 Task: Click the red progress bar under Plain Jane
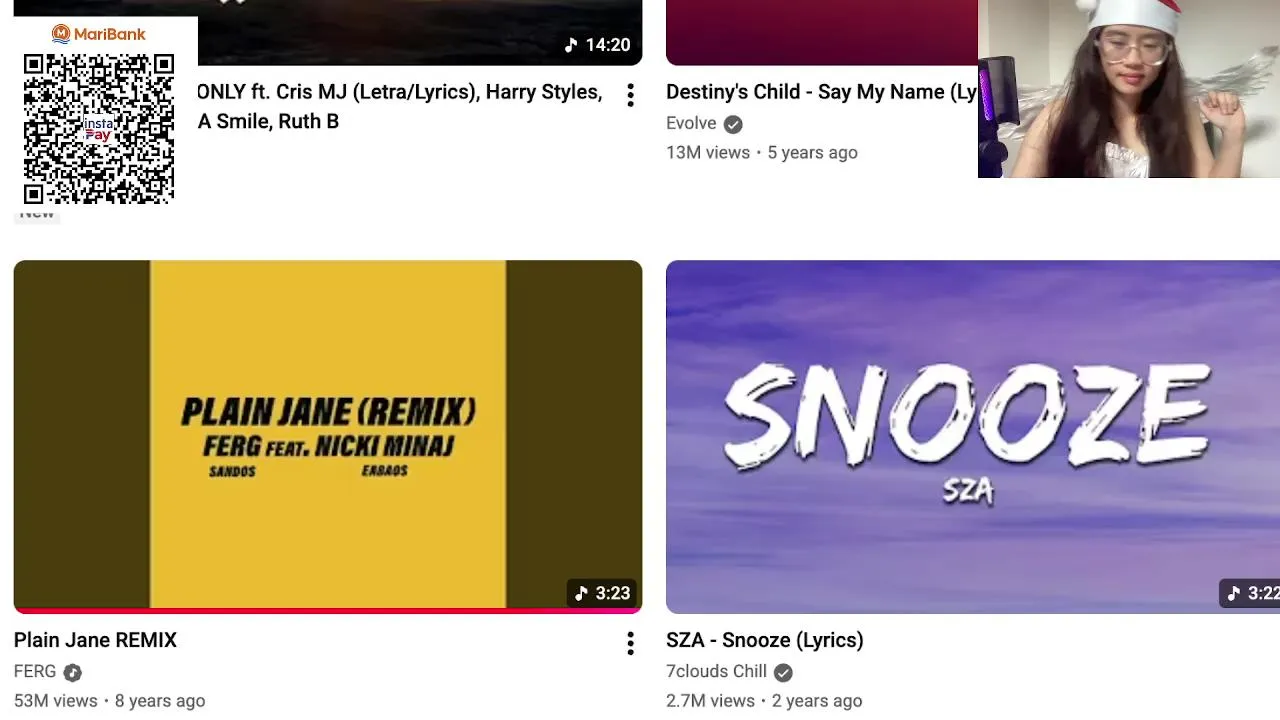[x=328, y=610]
